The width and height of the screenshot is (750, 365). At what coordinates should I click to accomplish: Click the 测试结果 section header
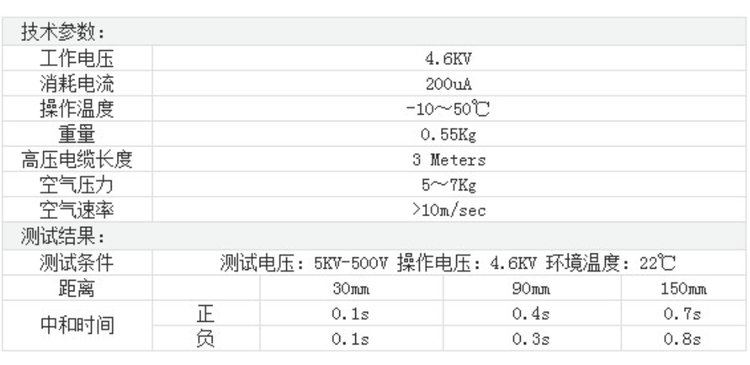(63, 236)
